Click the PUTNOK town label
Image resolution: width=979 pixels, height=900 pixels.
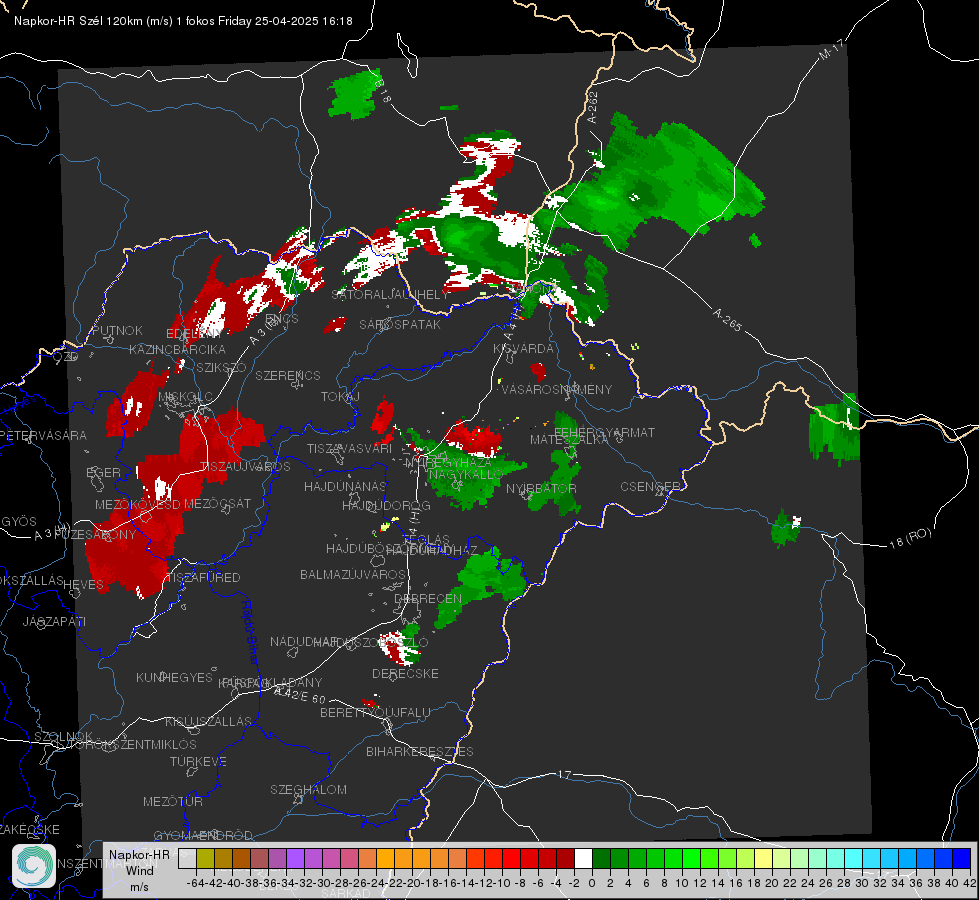(117, 330)
